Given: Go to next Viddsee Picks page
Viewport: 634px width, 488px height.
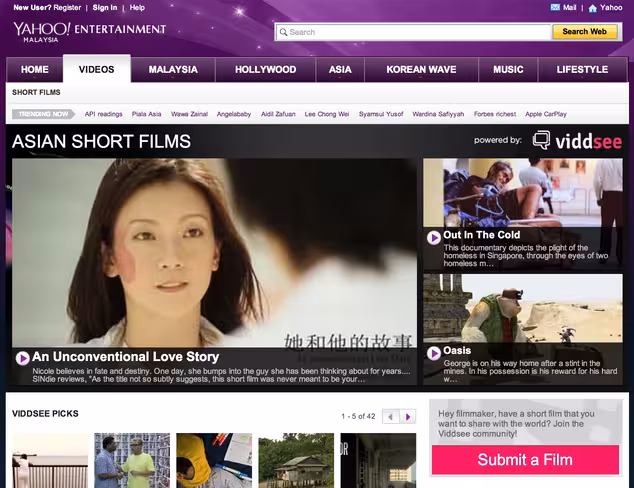Looking at the screenshot, I should 408,416.
